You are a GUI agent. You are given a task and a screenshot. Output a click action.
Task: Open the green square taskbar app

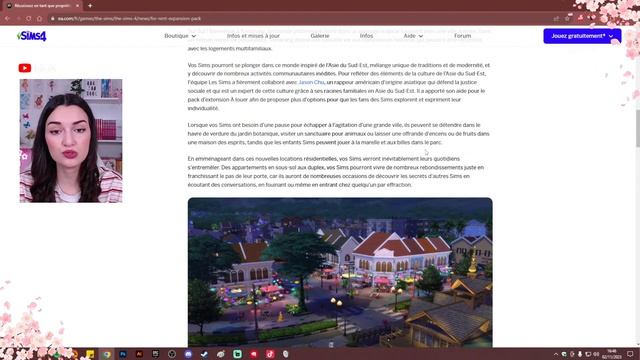click(x=237, y=354)
